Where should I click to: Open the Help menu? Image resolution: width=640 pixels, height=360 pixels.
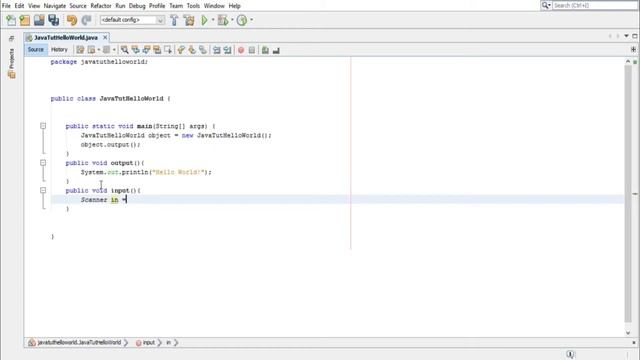point(234,6)
